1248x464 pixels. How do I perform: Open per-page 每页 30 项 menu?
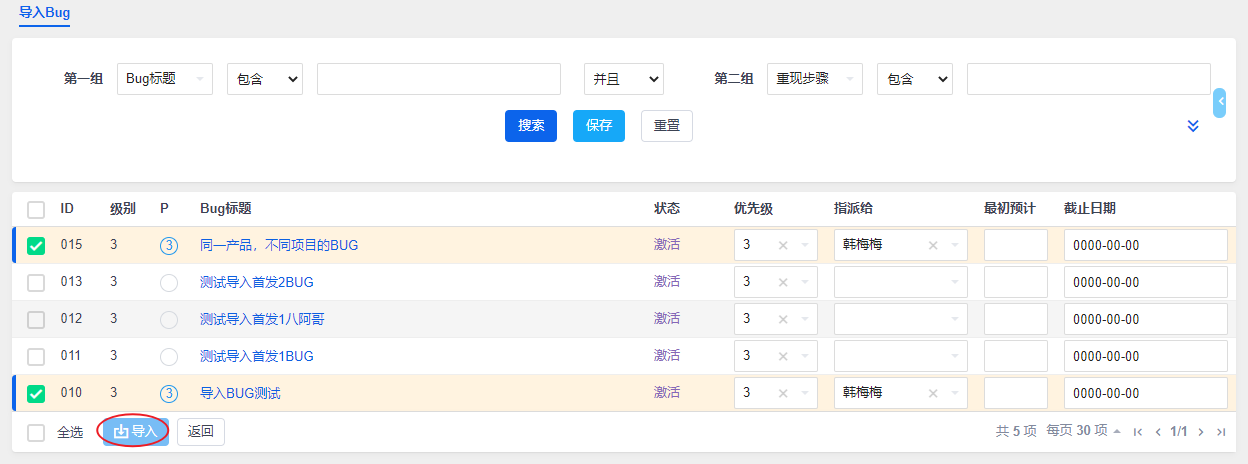click(1082, 431)
